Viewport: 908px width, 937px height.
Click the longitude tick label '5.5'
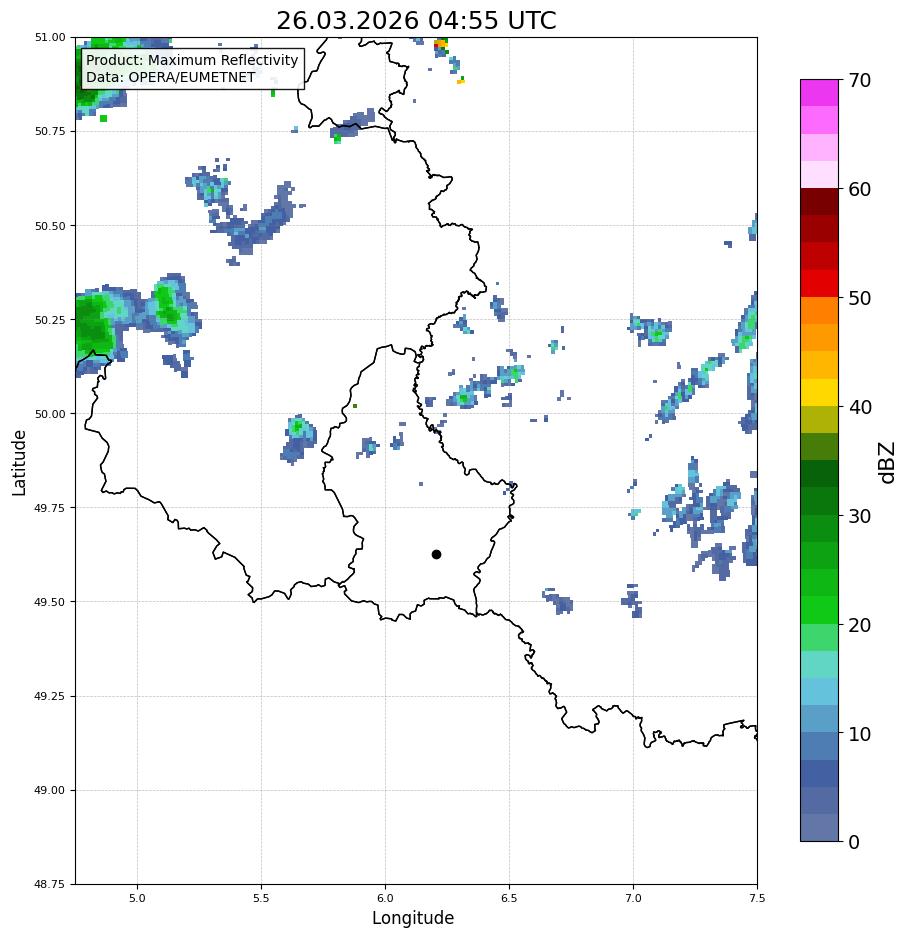point(261,898)
